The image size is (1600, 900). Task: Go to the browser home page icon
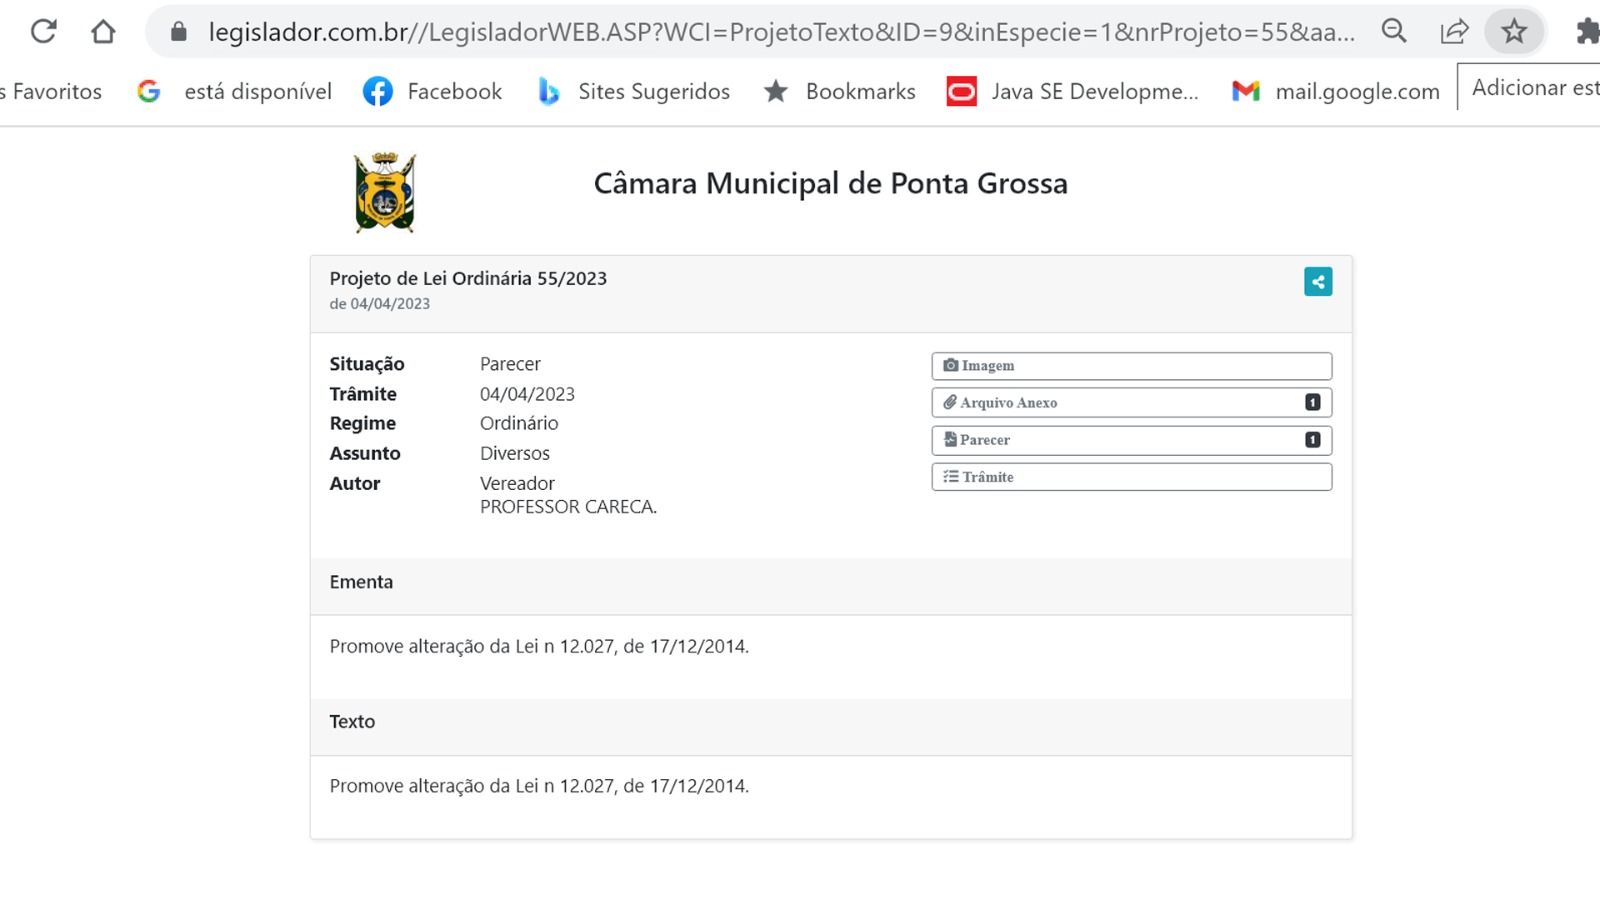[103, 32]
